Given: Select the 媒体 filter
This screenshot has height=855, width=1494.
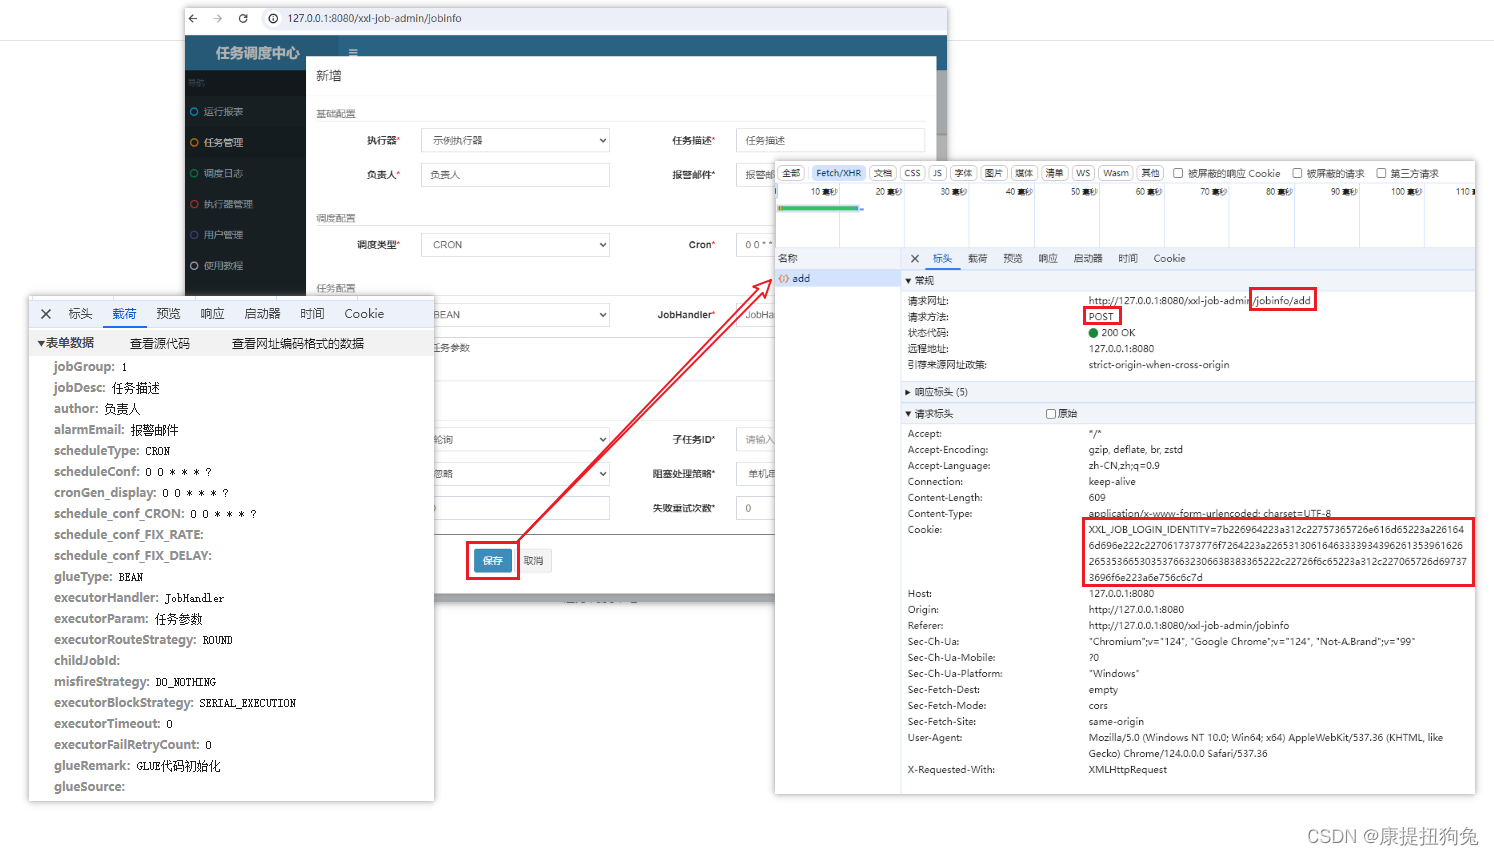Looking at the screenshot, I should (1024, 173).
